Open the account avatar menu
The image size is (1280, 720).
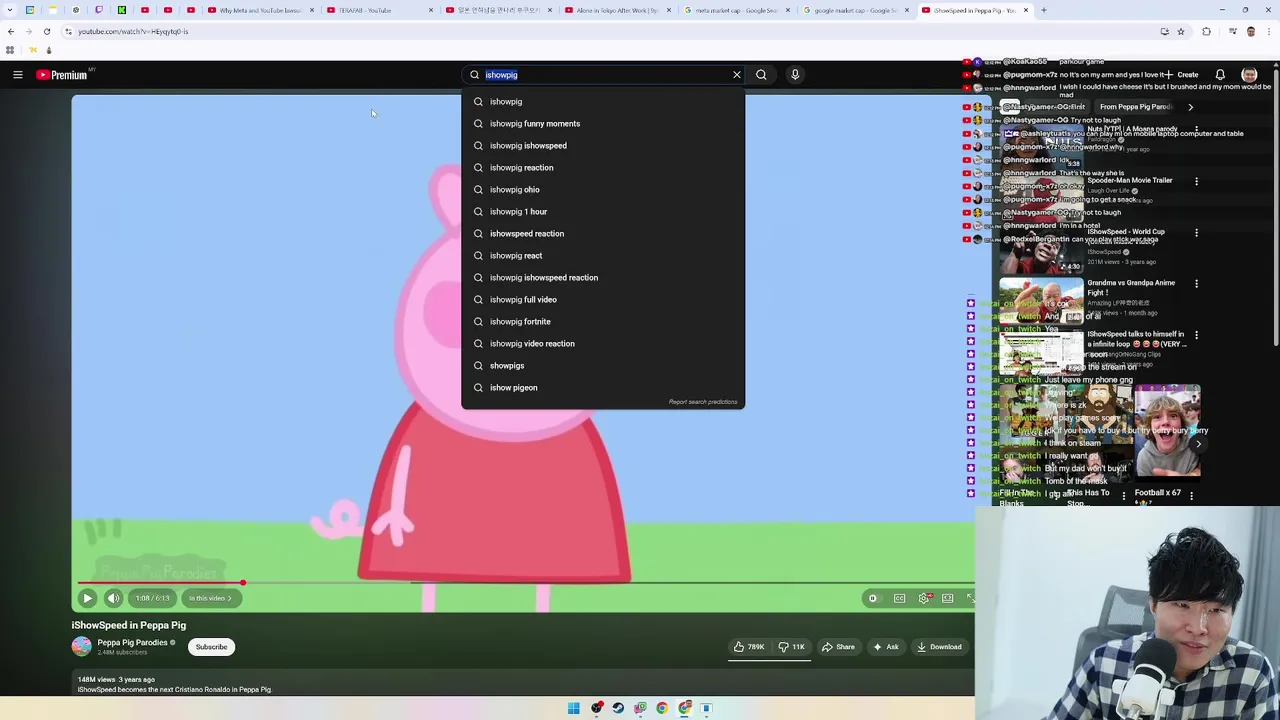coord(1249,75)
